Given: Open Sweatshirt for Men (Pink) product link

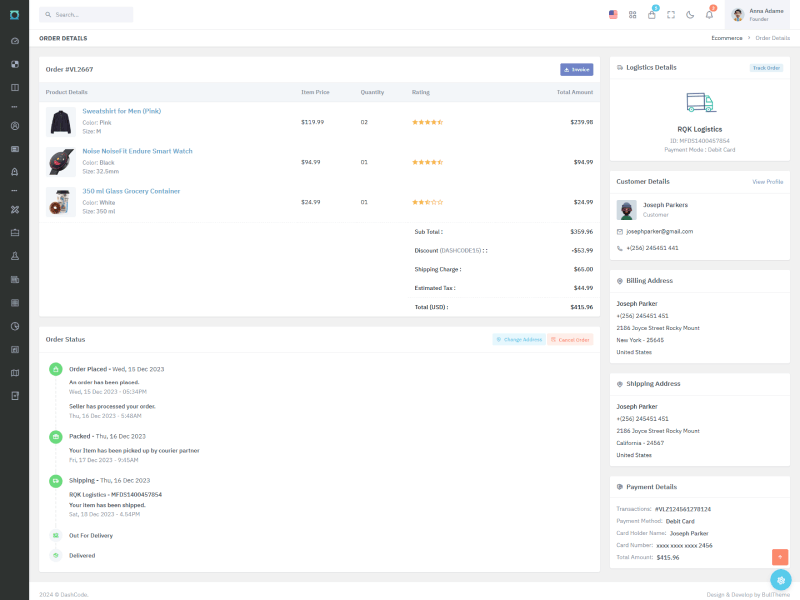Looking at the screenshot, I should pos(121,111).
